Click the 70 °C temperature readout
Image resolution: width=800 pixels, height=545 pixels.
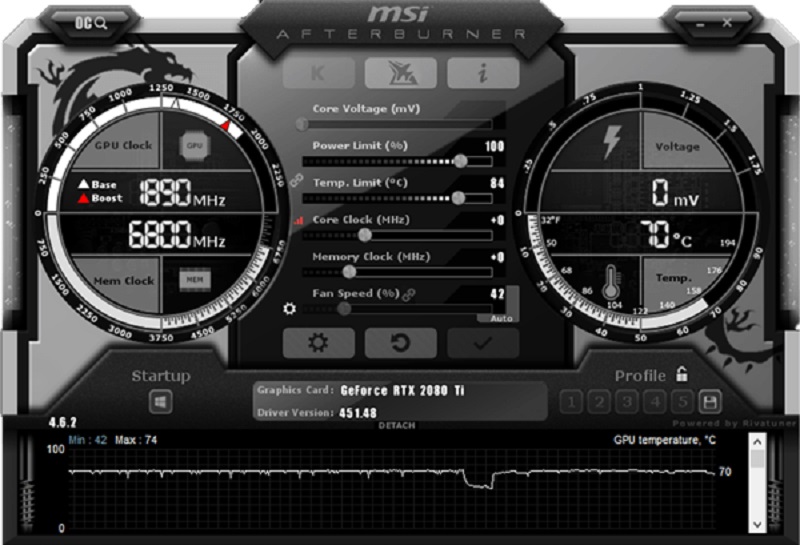coord(666,235)
